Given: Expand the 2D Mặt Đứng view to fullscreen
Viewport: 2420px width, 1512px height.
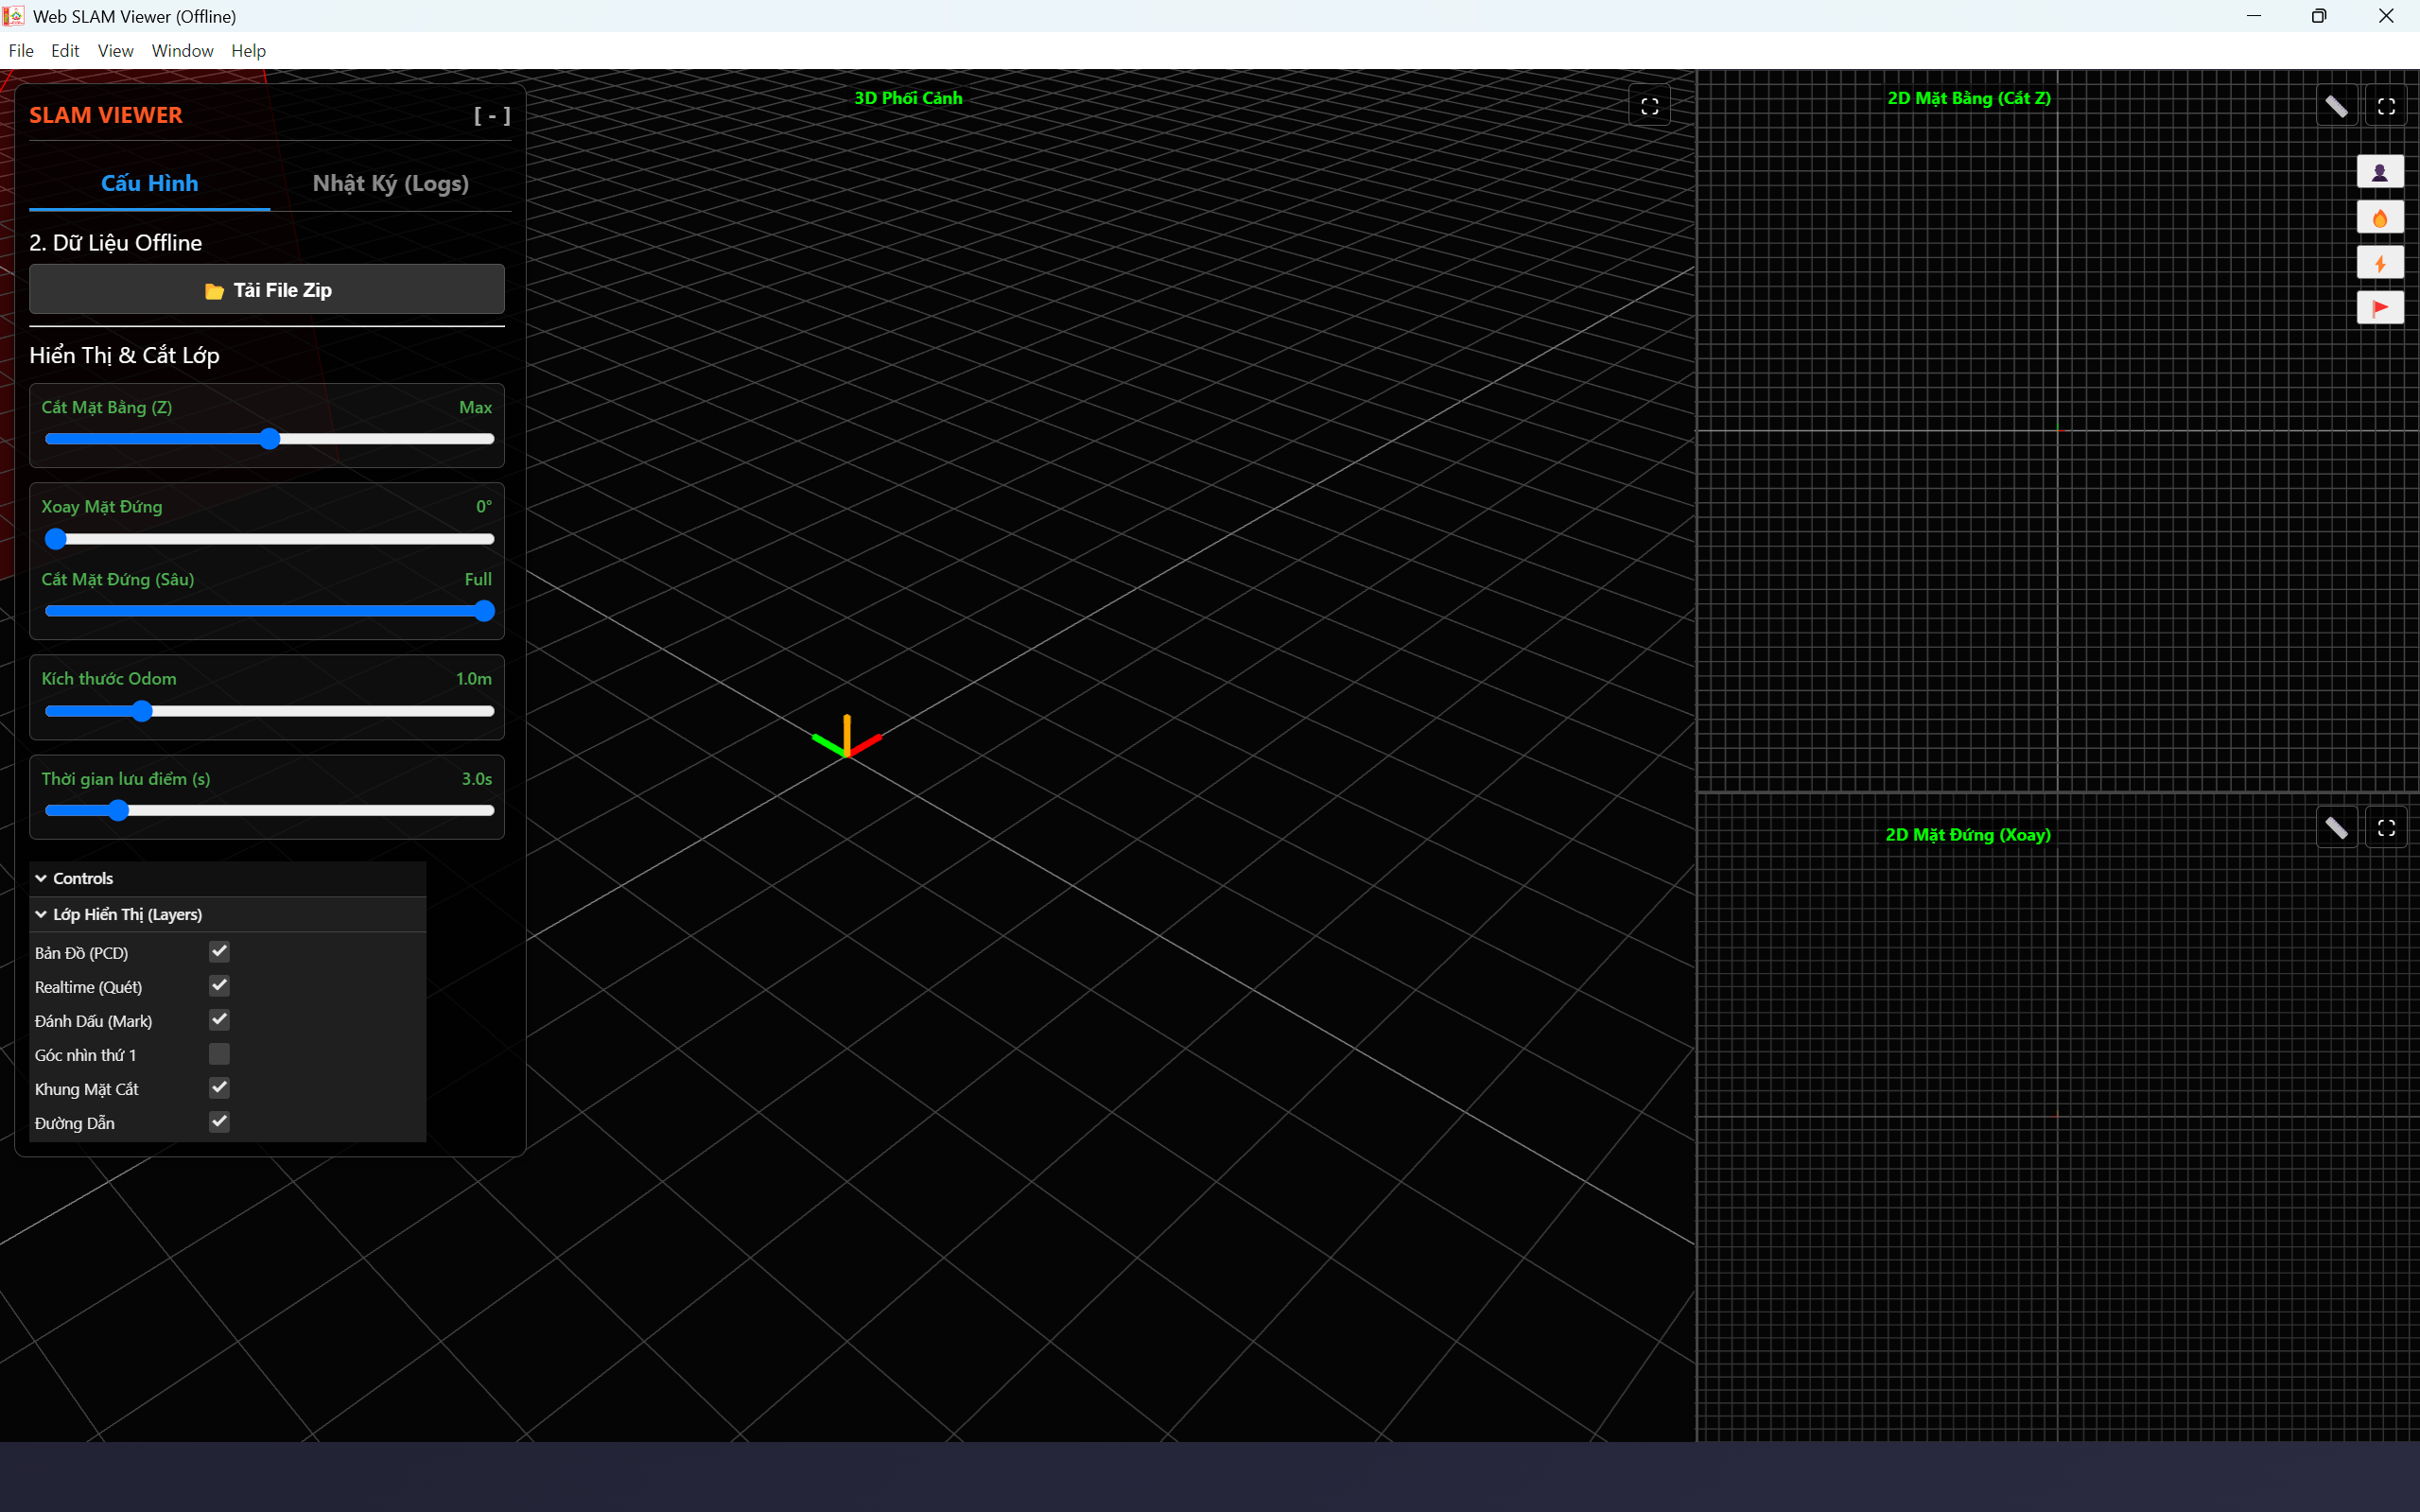Looking at the screenshot, I should pyautogui.click(x=2386, y=828).
